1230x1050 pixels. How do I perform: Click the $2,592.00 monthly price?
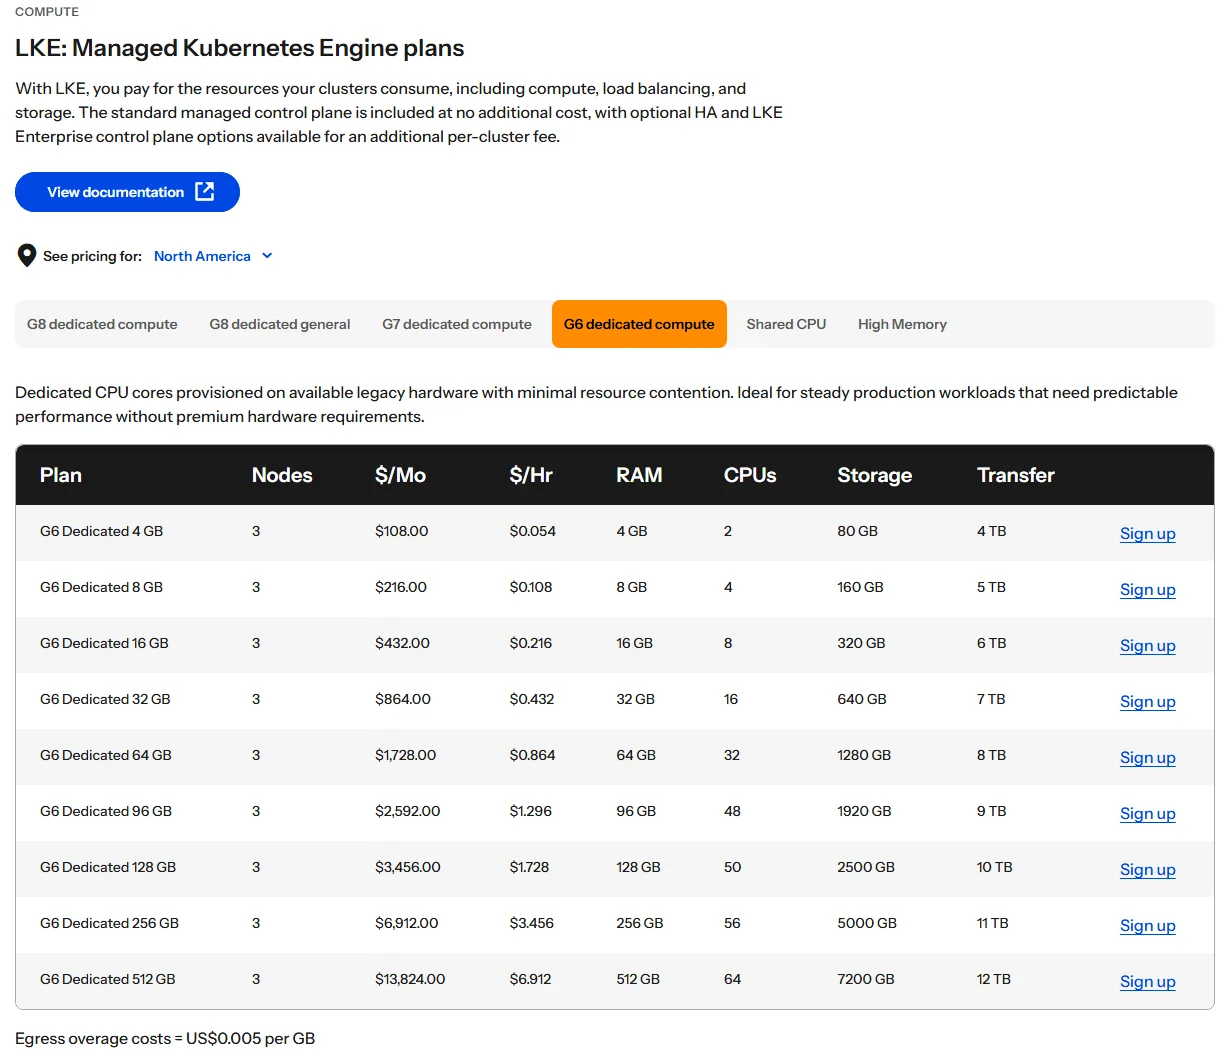tap(407, 811)
